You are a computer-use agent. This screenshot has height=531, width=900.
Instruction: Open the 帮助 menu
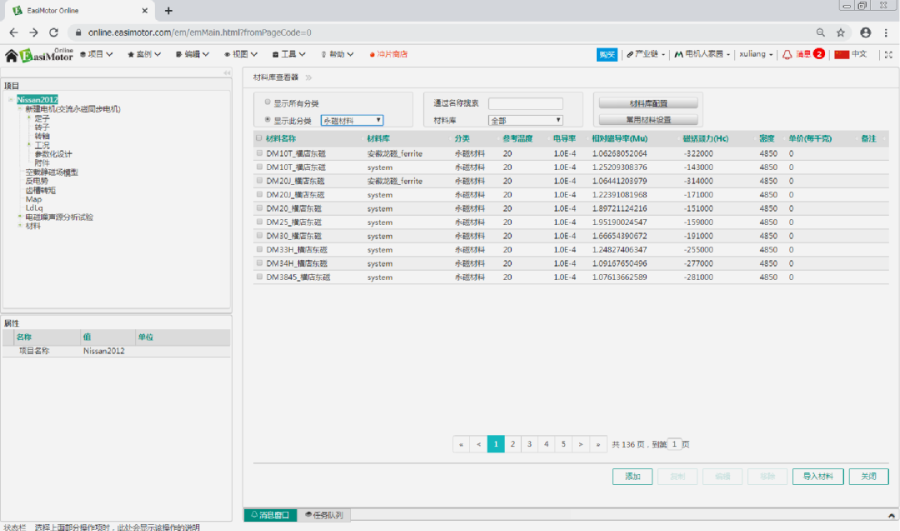337,55
